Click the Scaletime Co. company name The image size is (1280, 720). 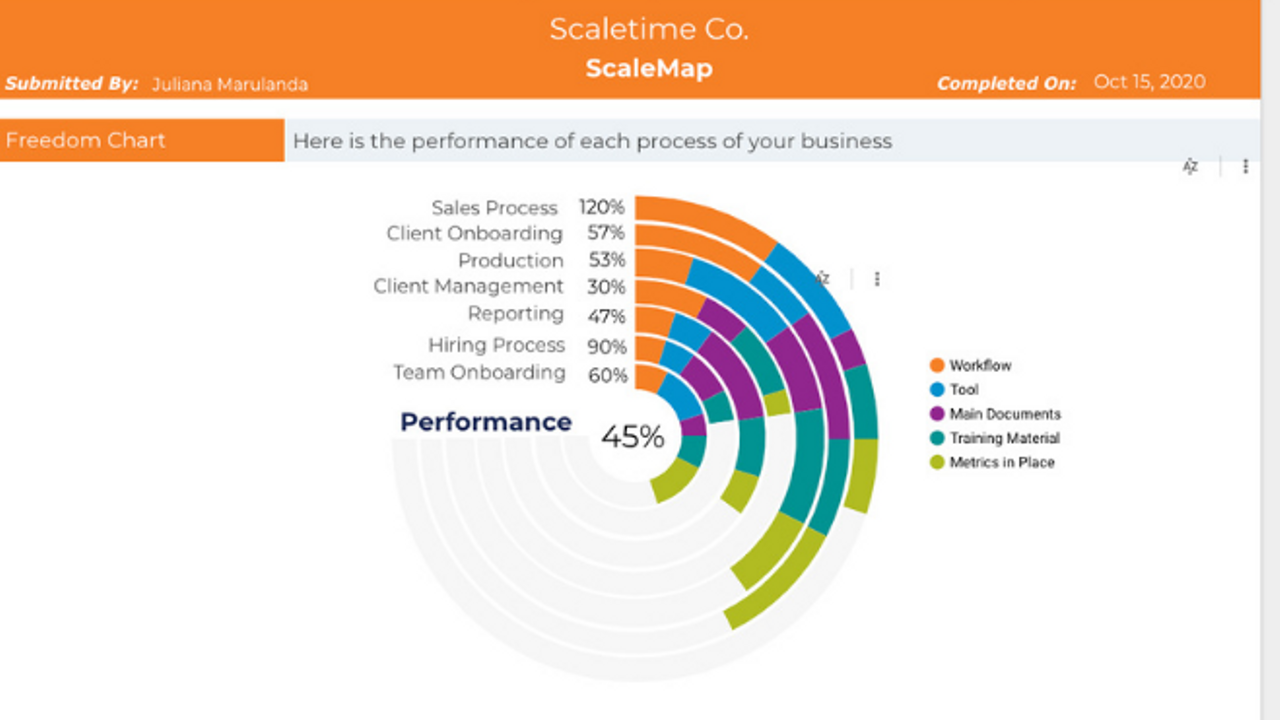[648, 29]
